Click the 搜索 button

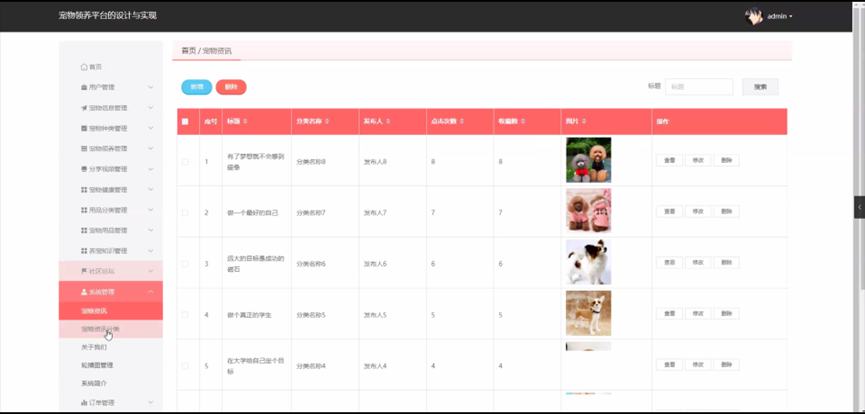pyautogui.click(x=760, y=87)
